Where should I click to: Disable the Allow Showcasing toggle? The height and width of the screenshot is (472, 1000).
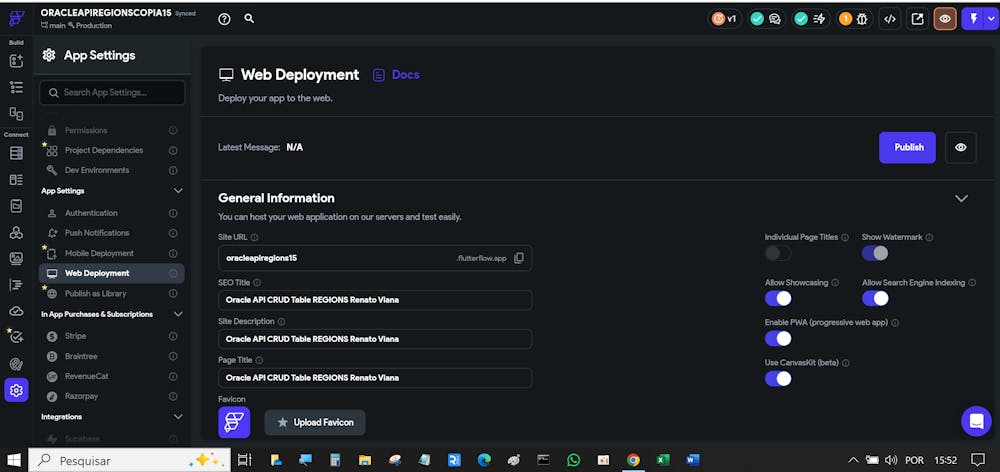click(778, 298)
